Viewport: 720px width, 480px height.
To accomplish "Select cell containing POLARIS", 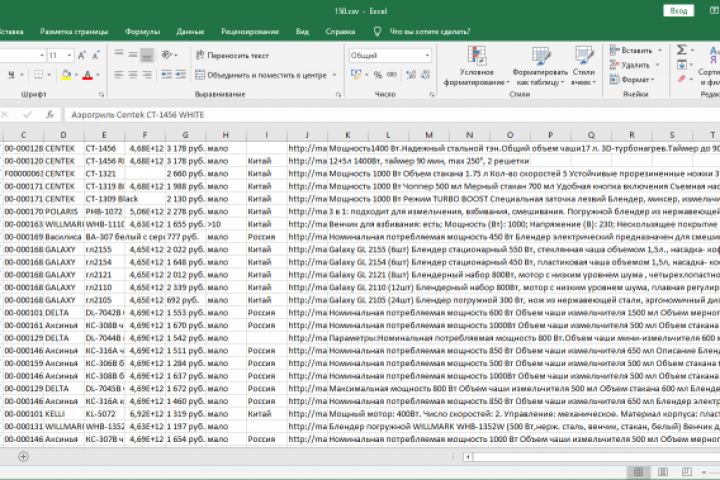I will click(x=64, y=211).
